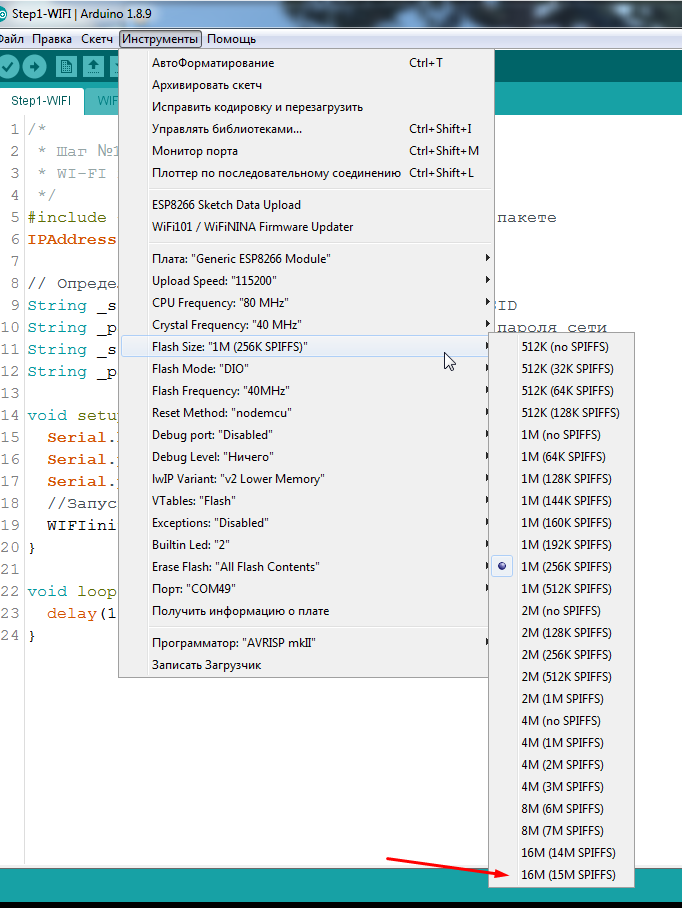The width and height of the screenshot is (682, 908).
Task: Close the Инструменты menu
Action: pyautogui.click(x=160, y=39)
